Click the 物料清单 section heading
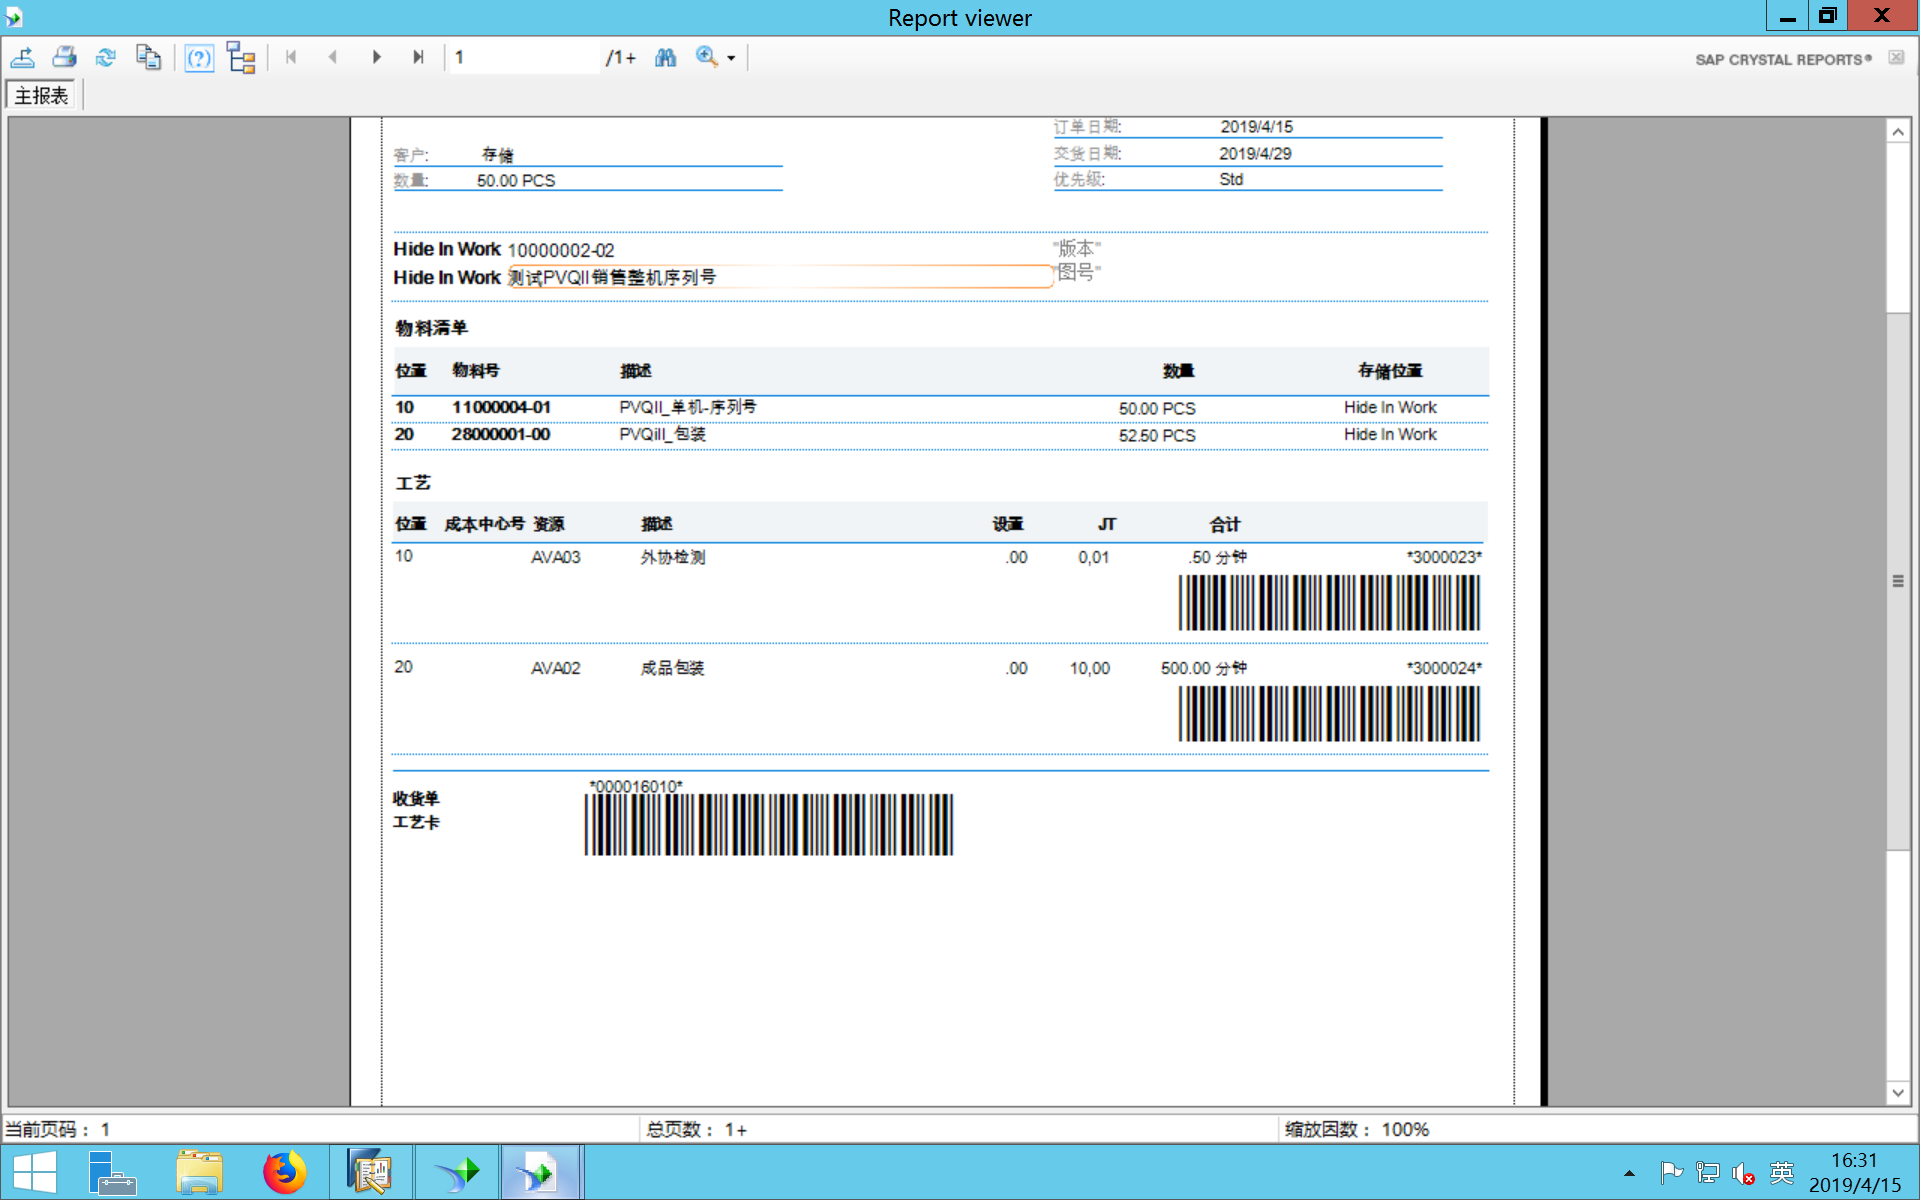This screenshot has height=1200, width=1920. (431, 328)
